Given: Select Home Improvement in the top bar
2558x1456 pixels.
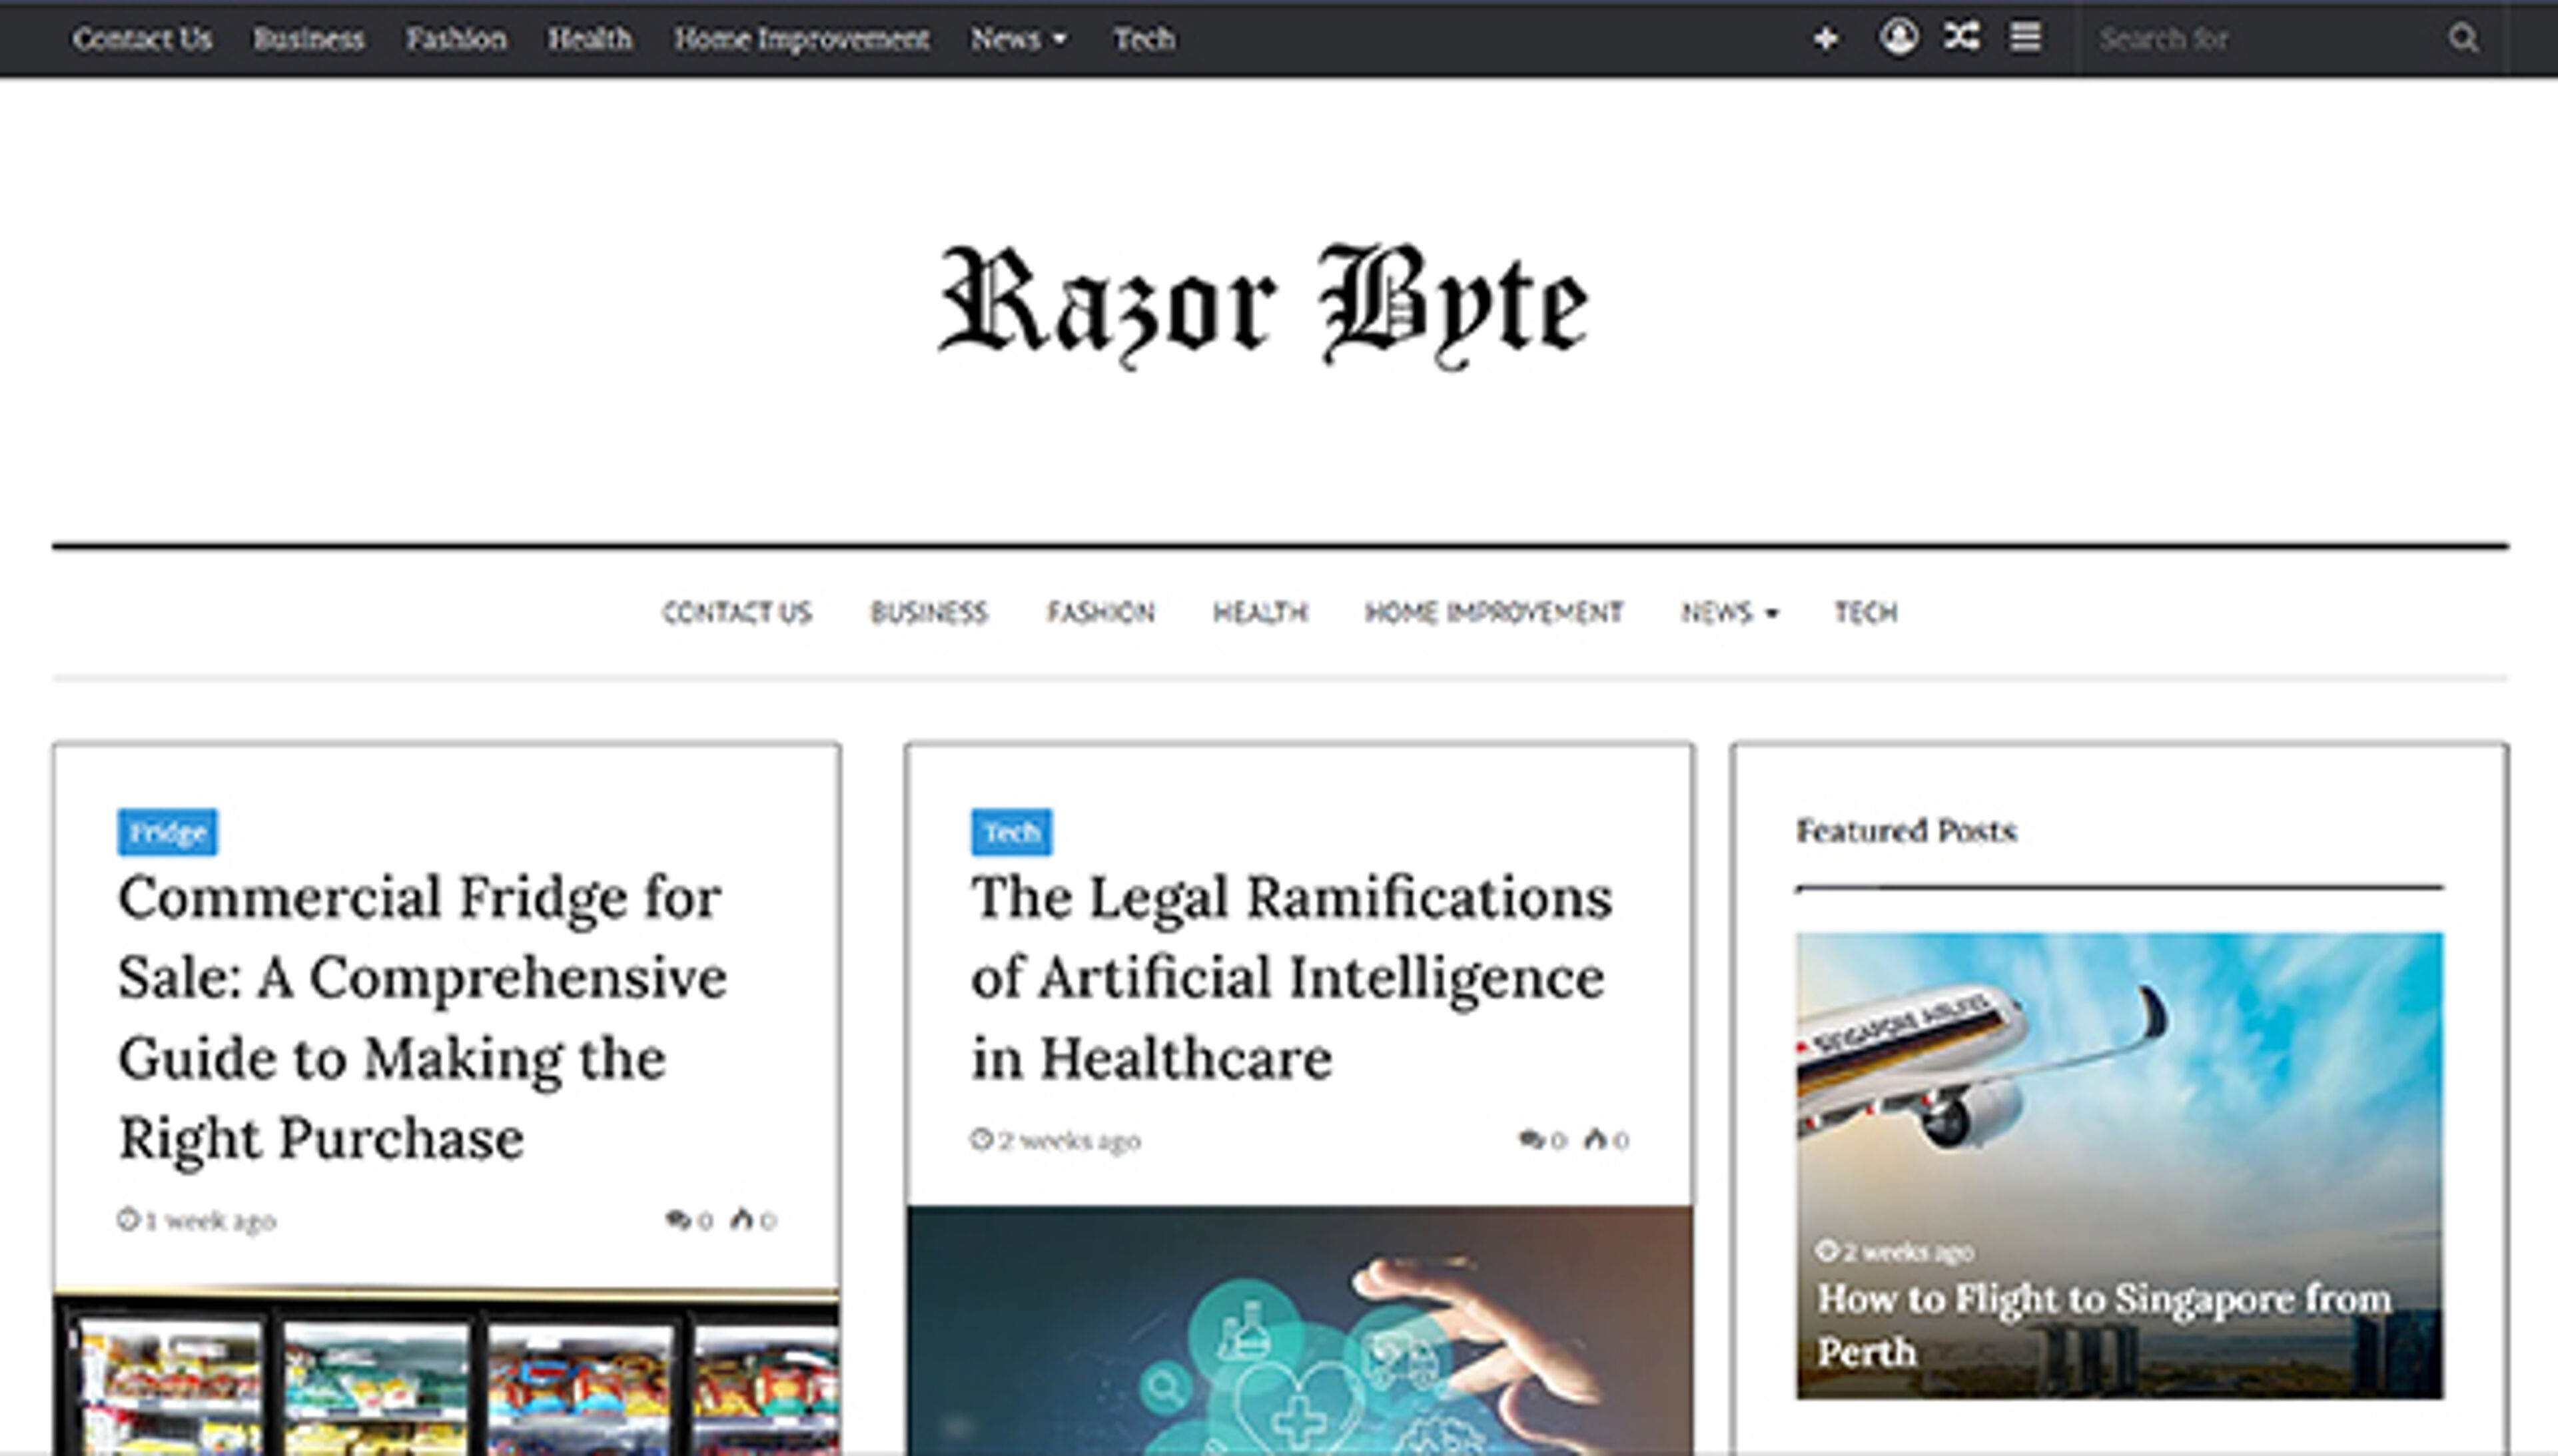Looking at the screenshot, I should (x=802, y=37).
